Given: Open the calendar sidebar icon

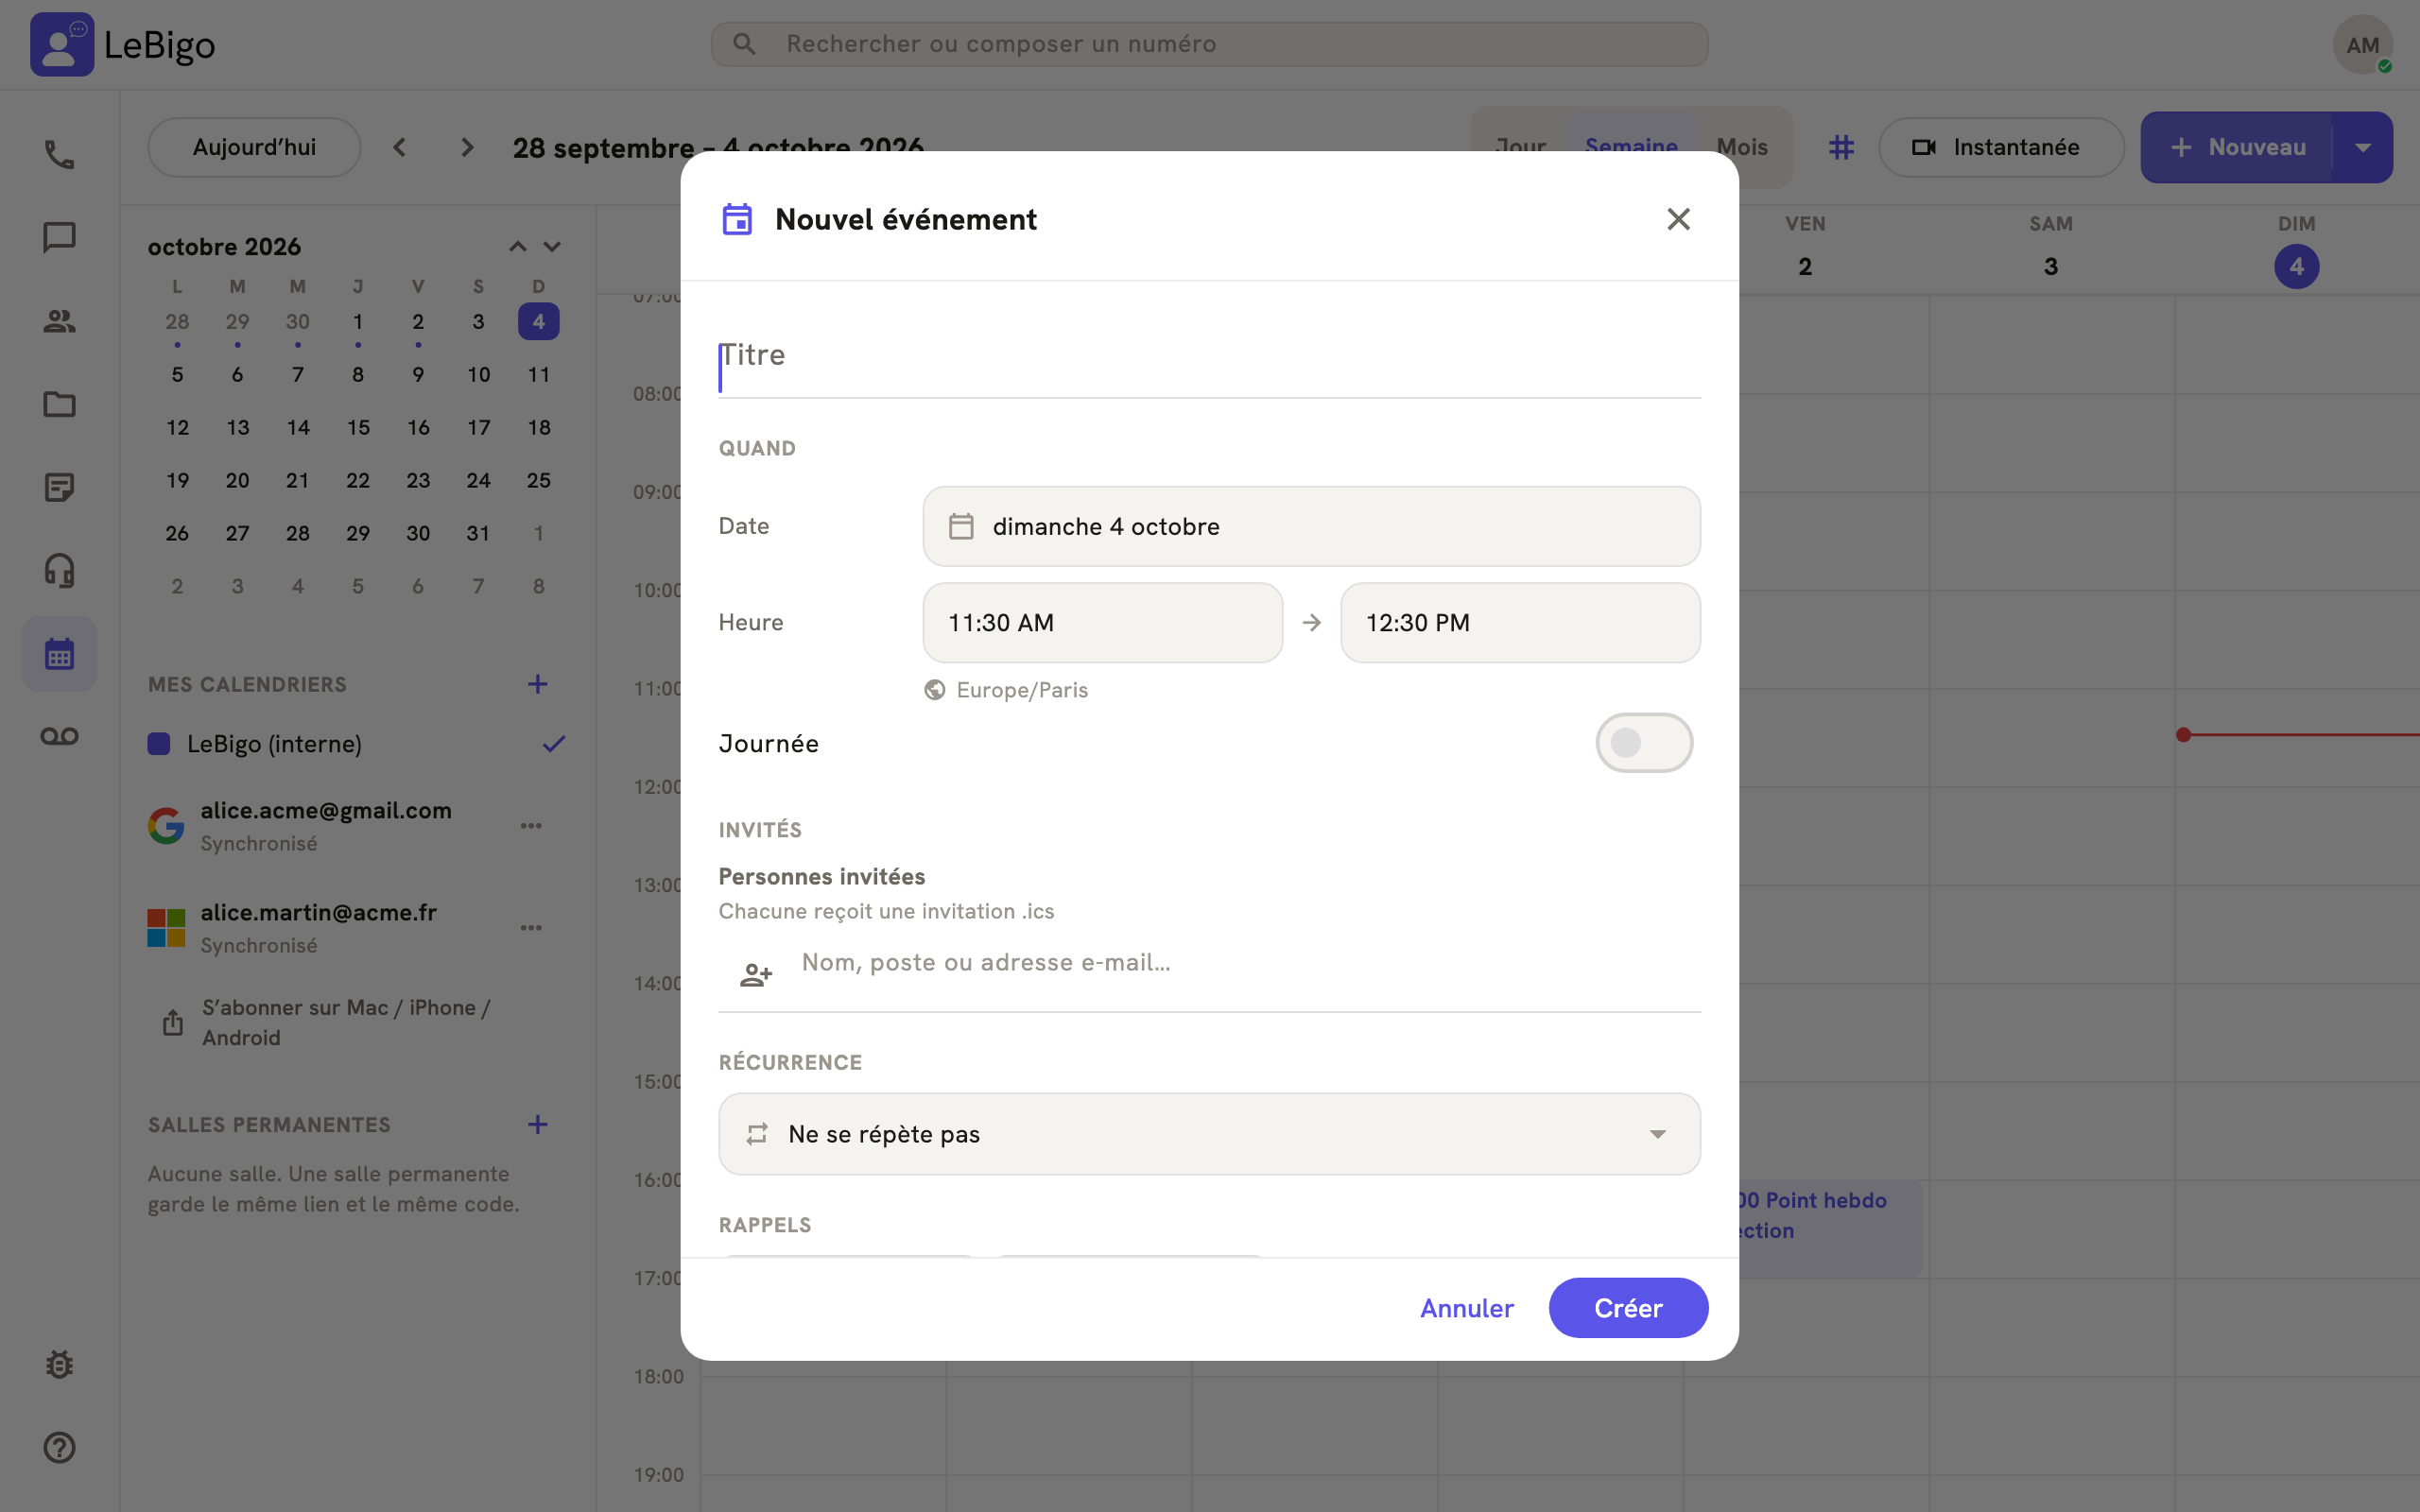Looking at the screenshot, I should [59, 654].
